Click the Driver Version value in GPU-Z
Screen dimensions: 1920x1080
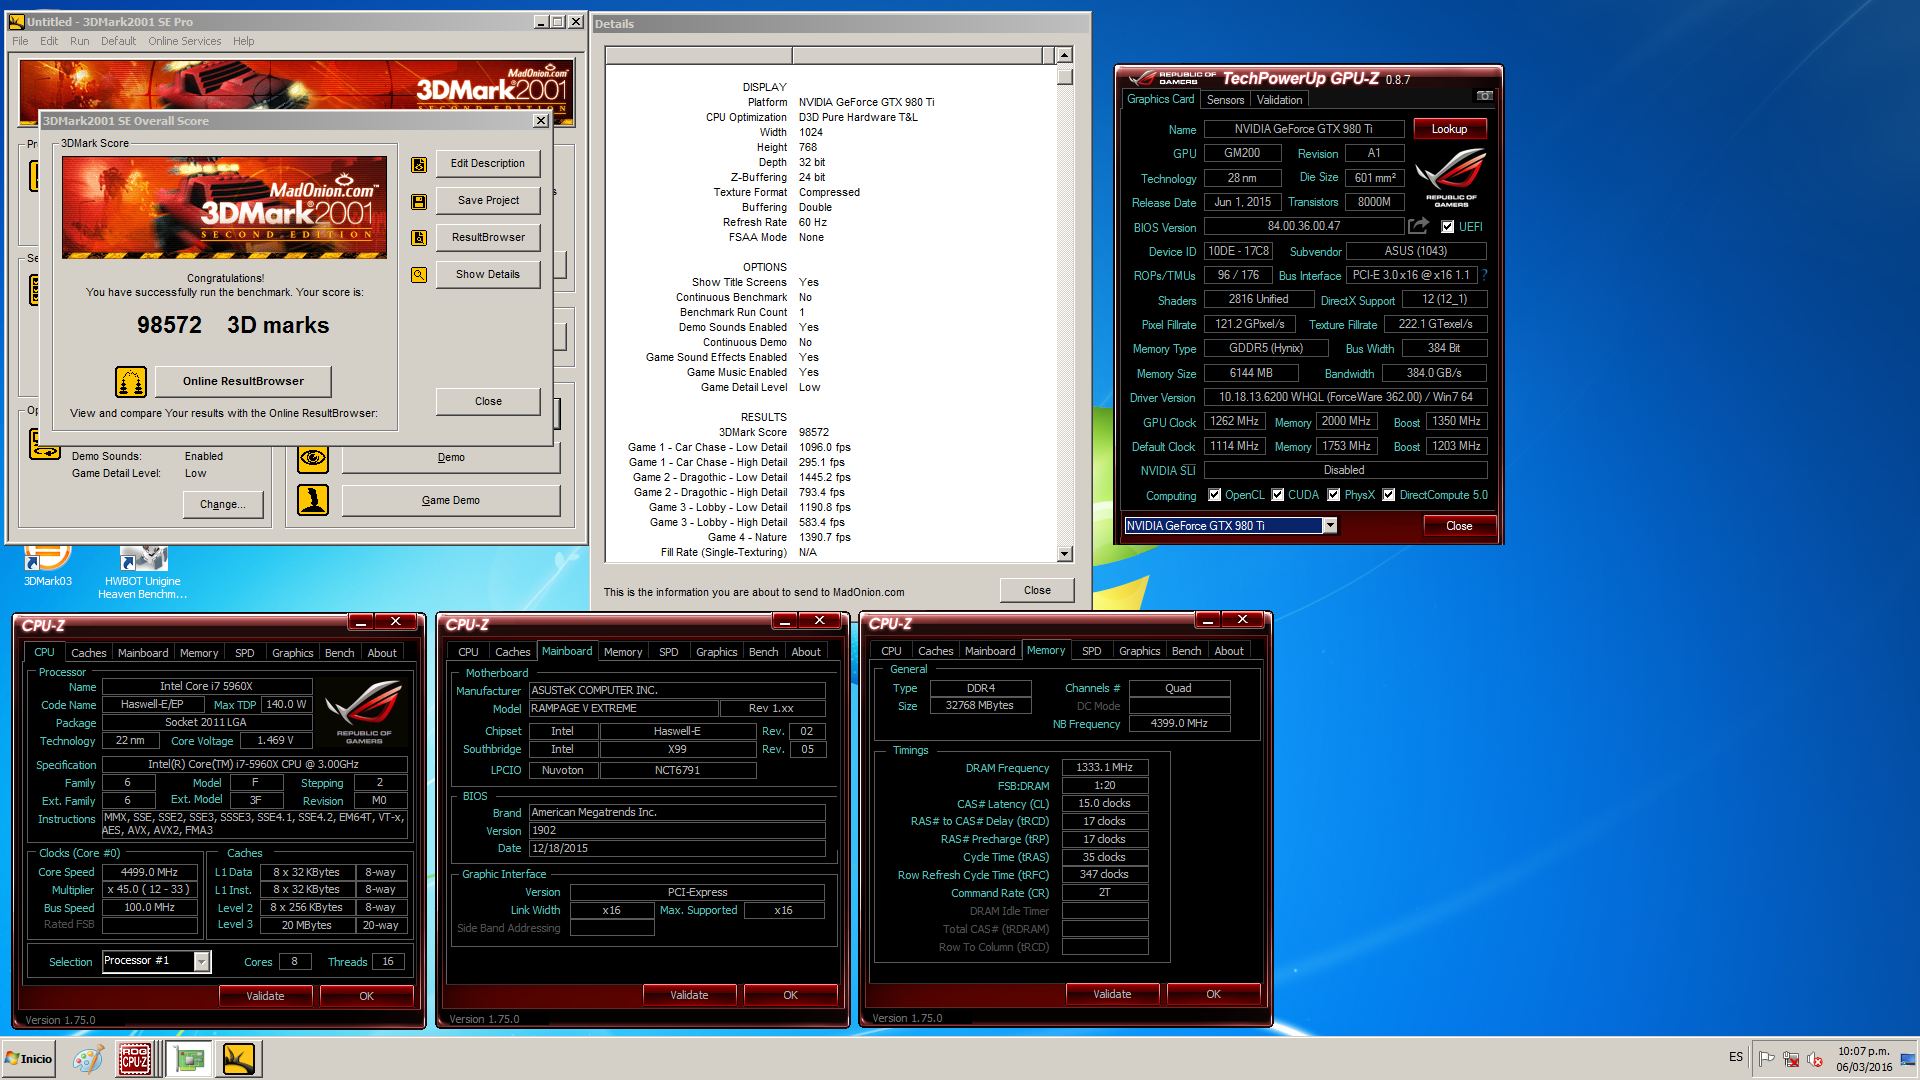pos(1345,398)
